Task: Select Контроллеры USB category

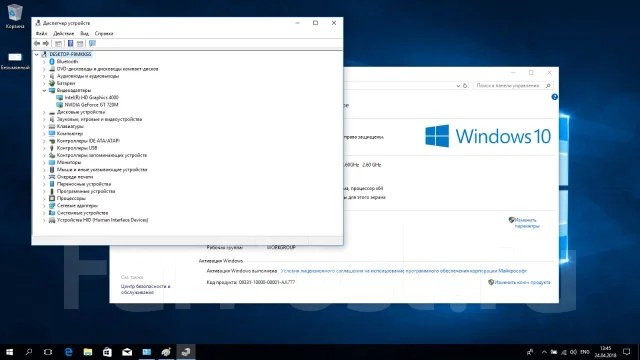Action: [x=77, y=148]
